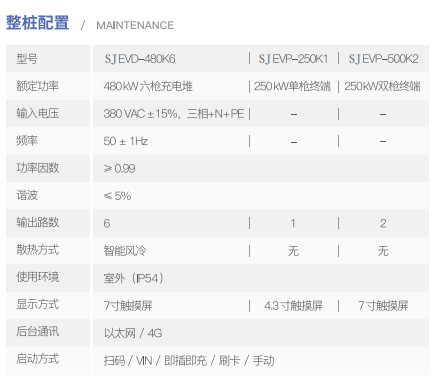Click the 50 ± 1Hz frequency value
The width and height of the screenshot is (438, 384).
126,141
